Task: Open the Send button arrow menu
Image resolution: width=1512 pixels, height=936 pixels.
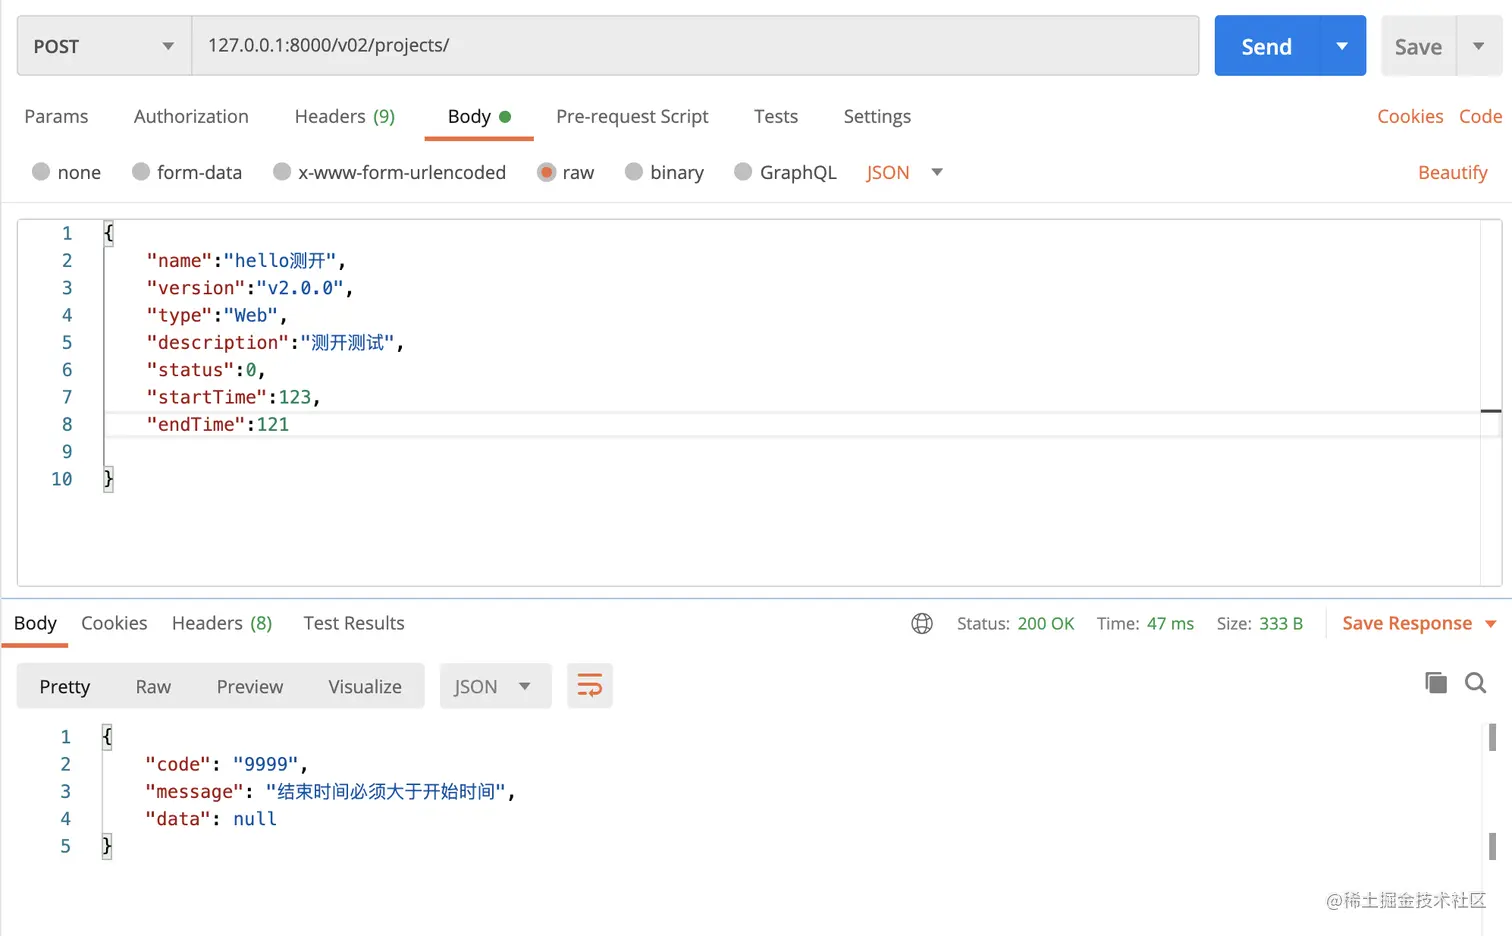Action: [1342, 46]
